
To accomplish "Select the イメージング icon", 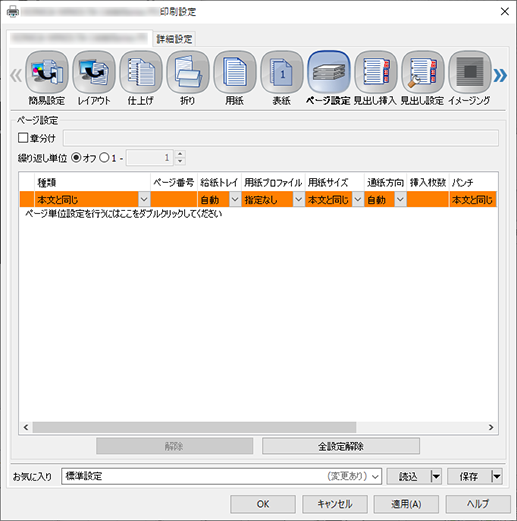I will pyautogui.click(x=470, y=77).
